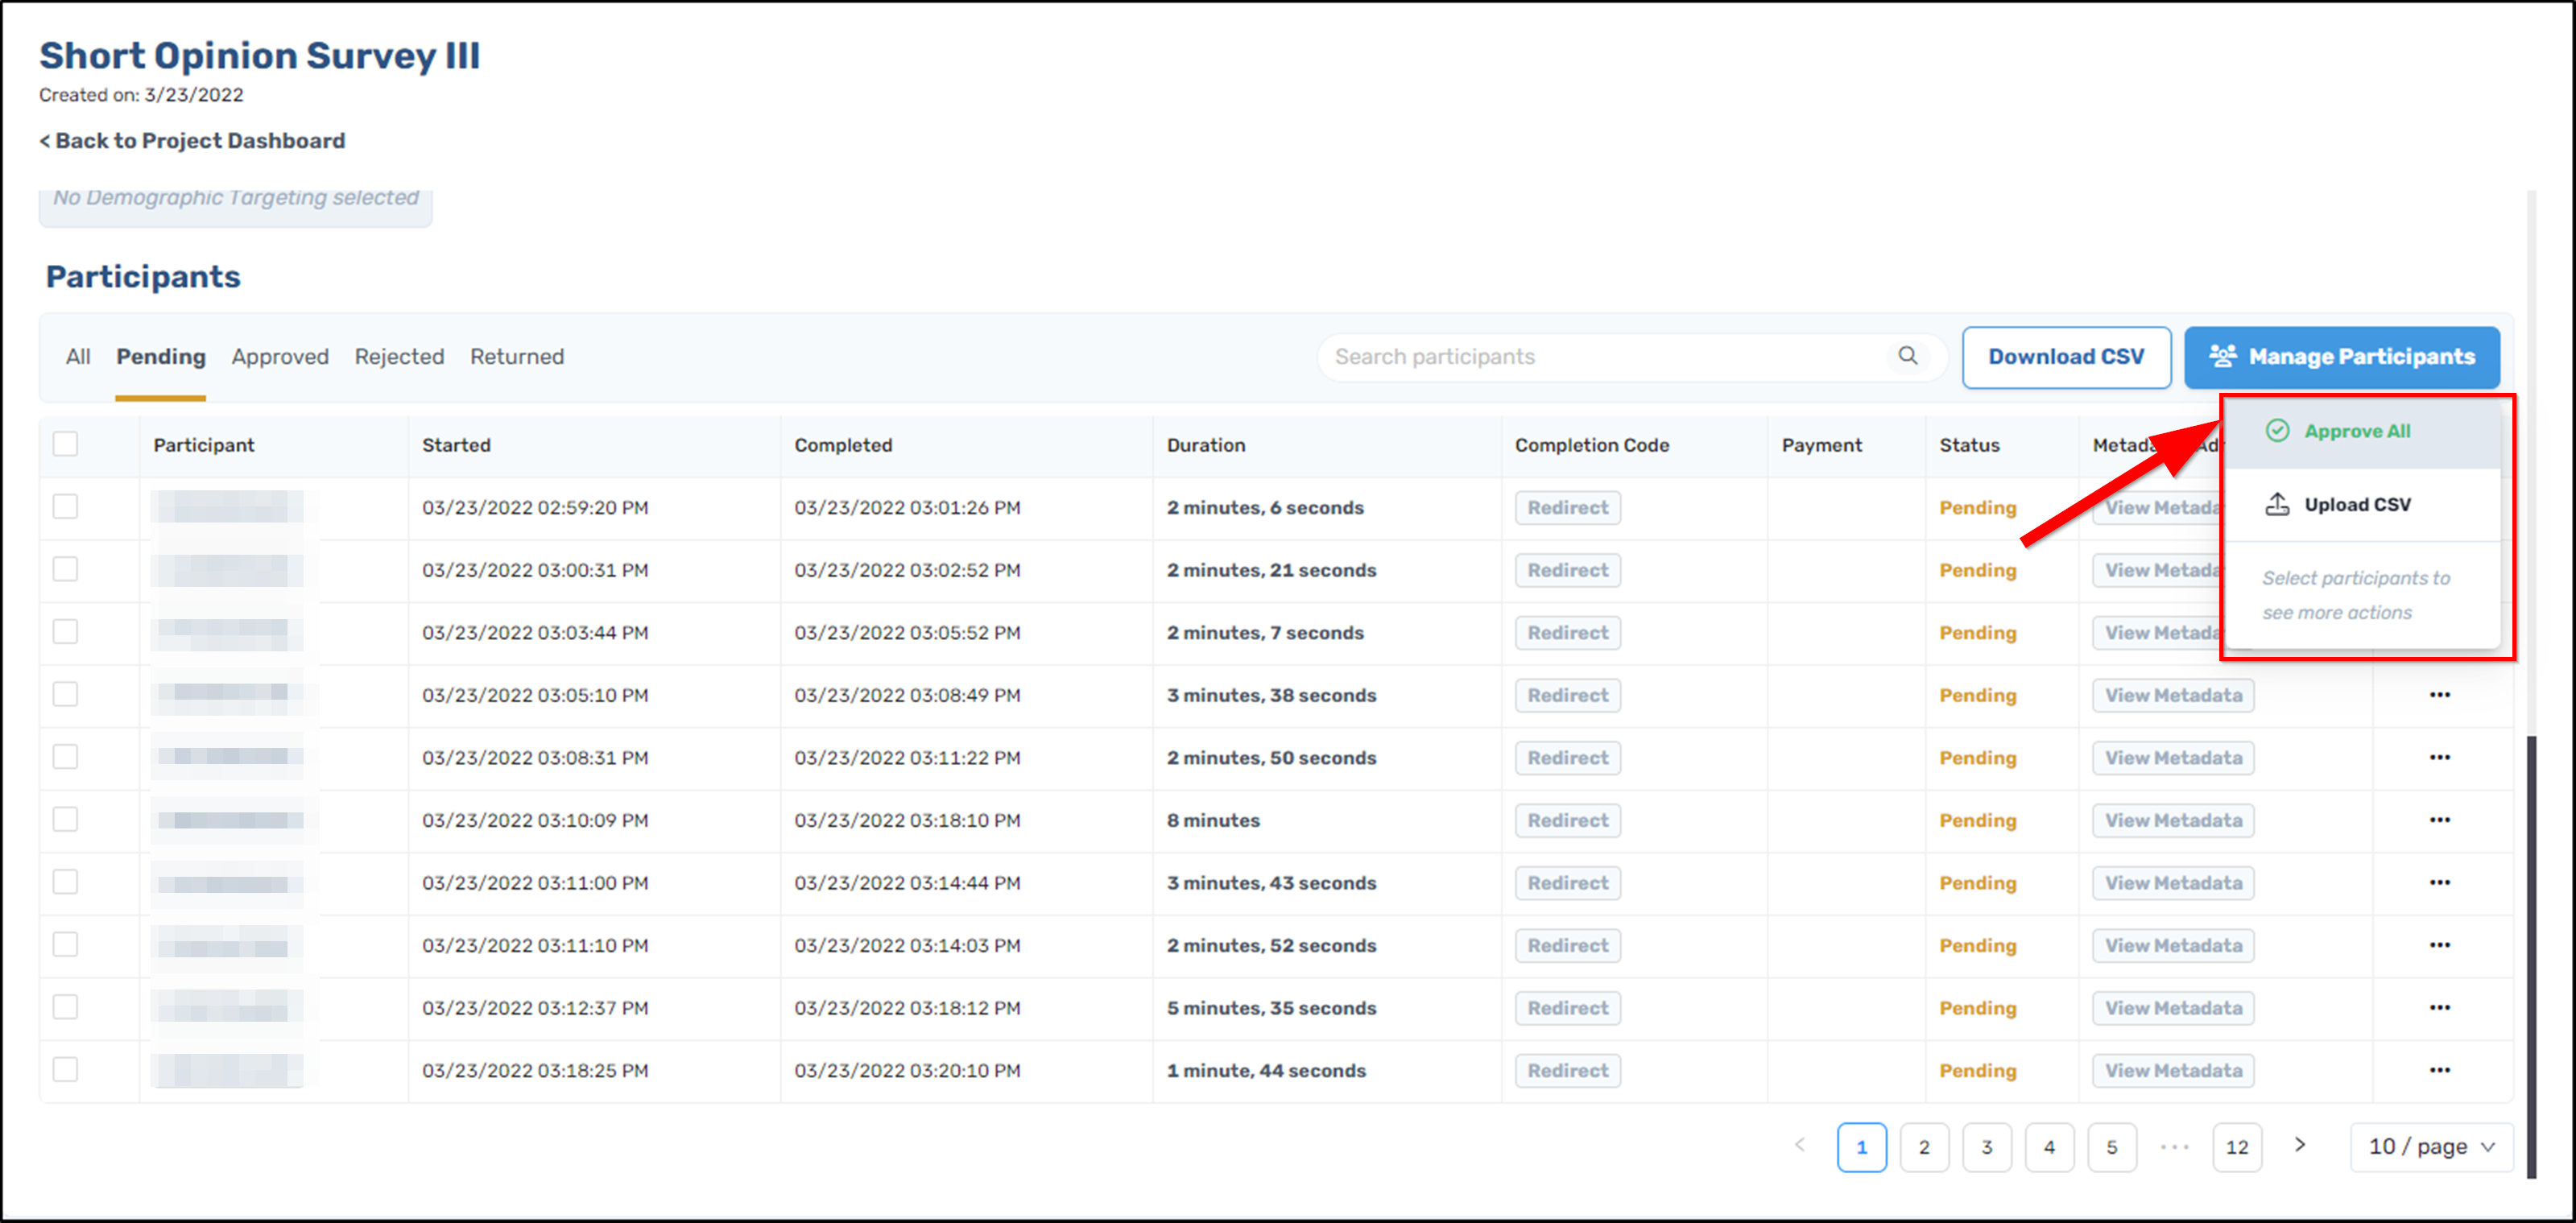Screen dimensions: 2576x1223
Task: Click the Started column header
Action: [x=456, y=445]
